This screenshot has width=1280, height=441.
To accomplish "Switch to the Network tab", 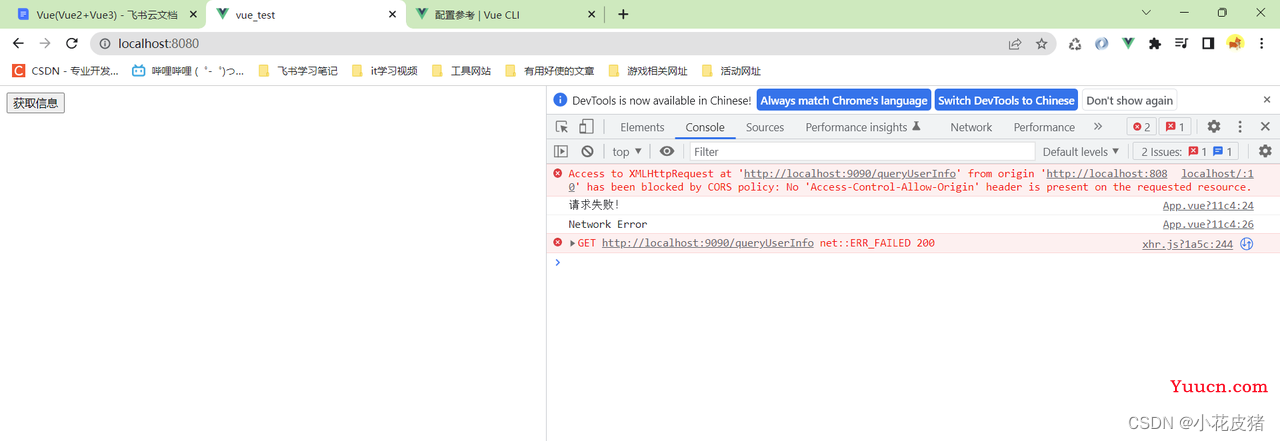I will click(x=971, y=127).
